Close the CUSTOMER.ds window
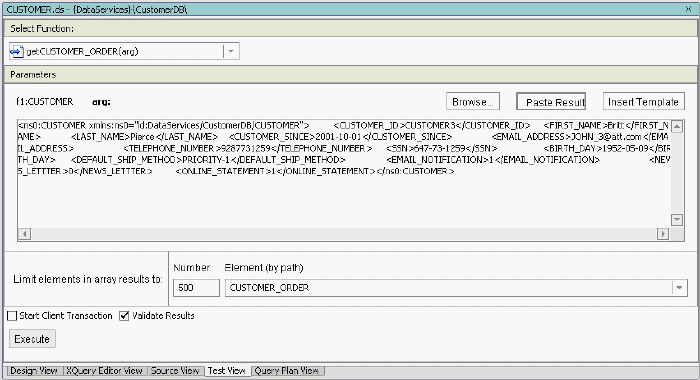This screenshot has width=700, height=380. pos(688,9)
